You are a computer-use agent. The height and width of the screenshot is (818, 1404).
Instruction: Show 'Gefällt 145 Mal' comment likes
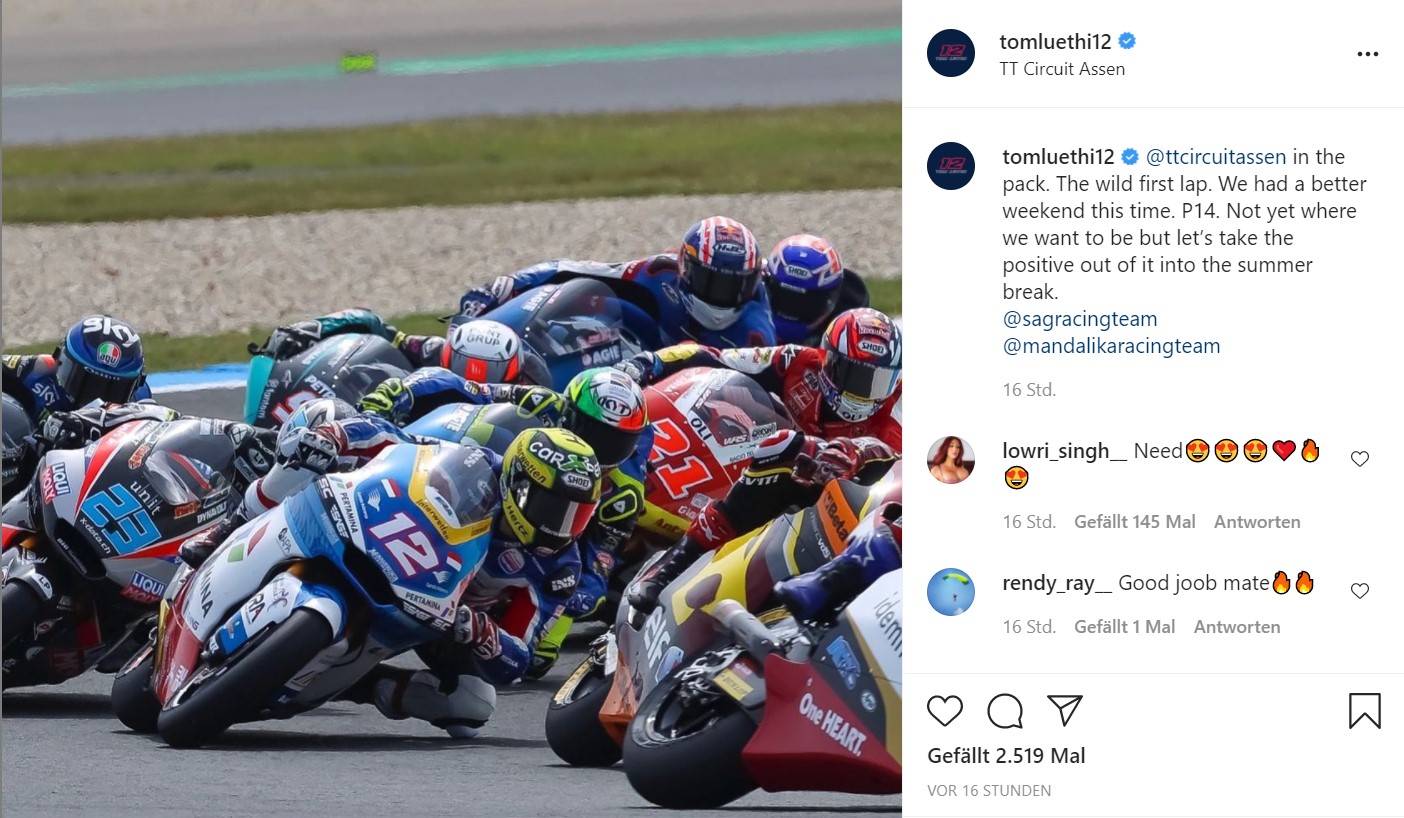(x=1134, y=522)
